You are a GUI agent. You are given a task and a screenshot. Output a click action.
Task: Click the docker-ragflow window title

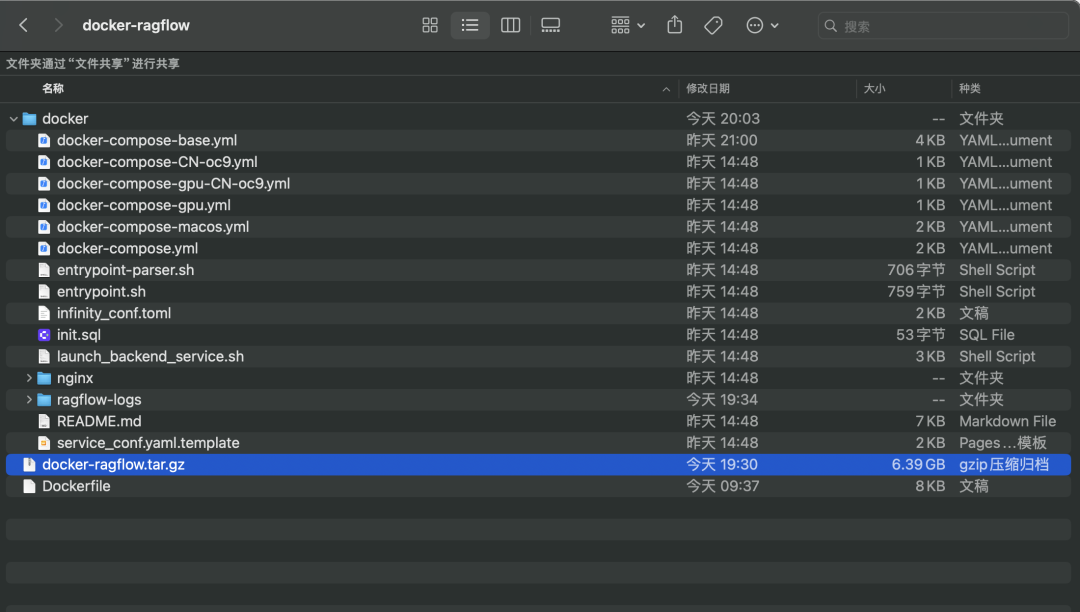(136, 25)
